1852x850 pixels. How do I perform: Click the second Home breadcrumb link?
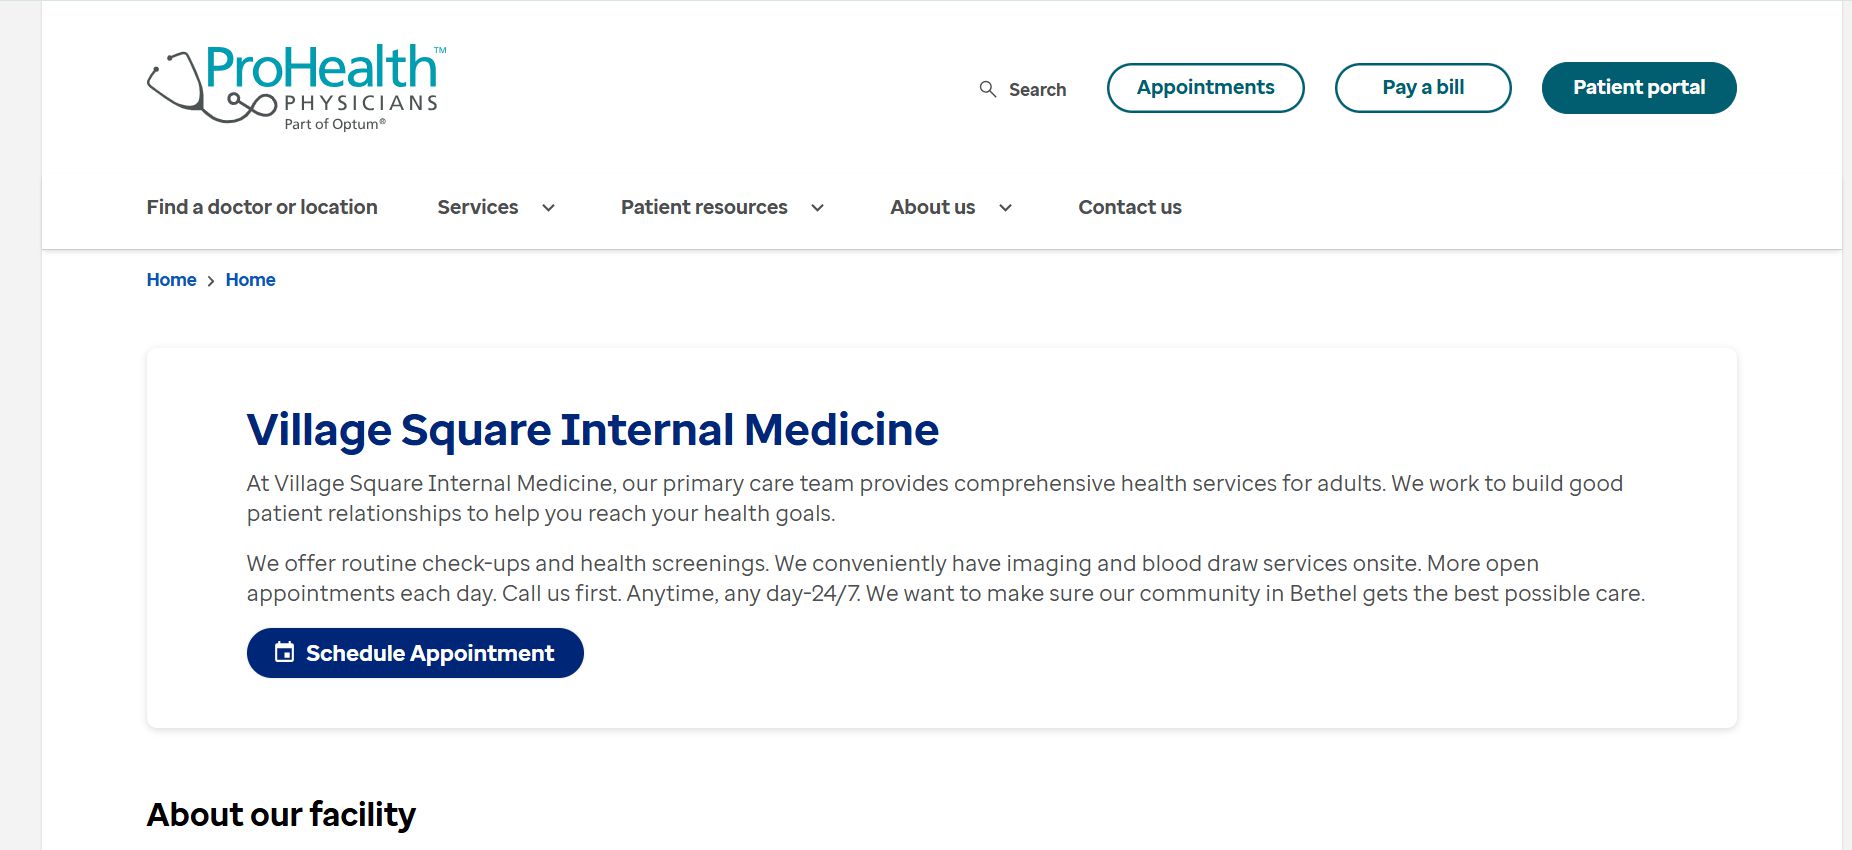(x=250, y=280)
